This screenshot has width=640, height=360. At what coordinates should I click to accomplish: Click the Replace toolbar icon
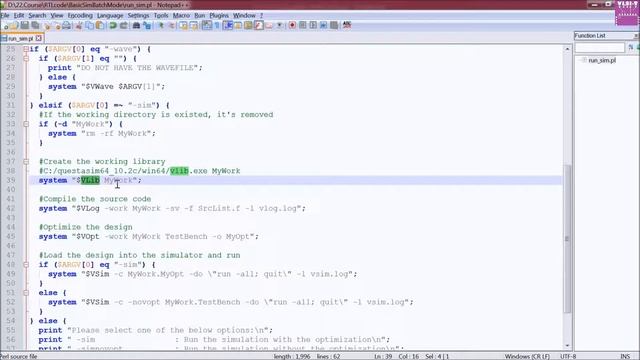coord(147,25)
